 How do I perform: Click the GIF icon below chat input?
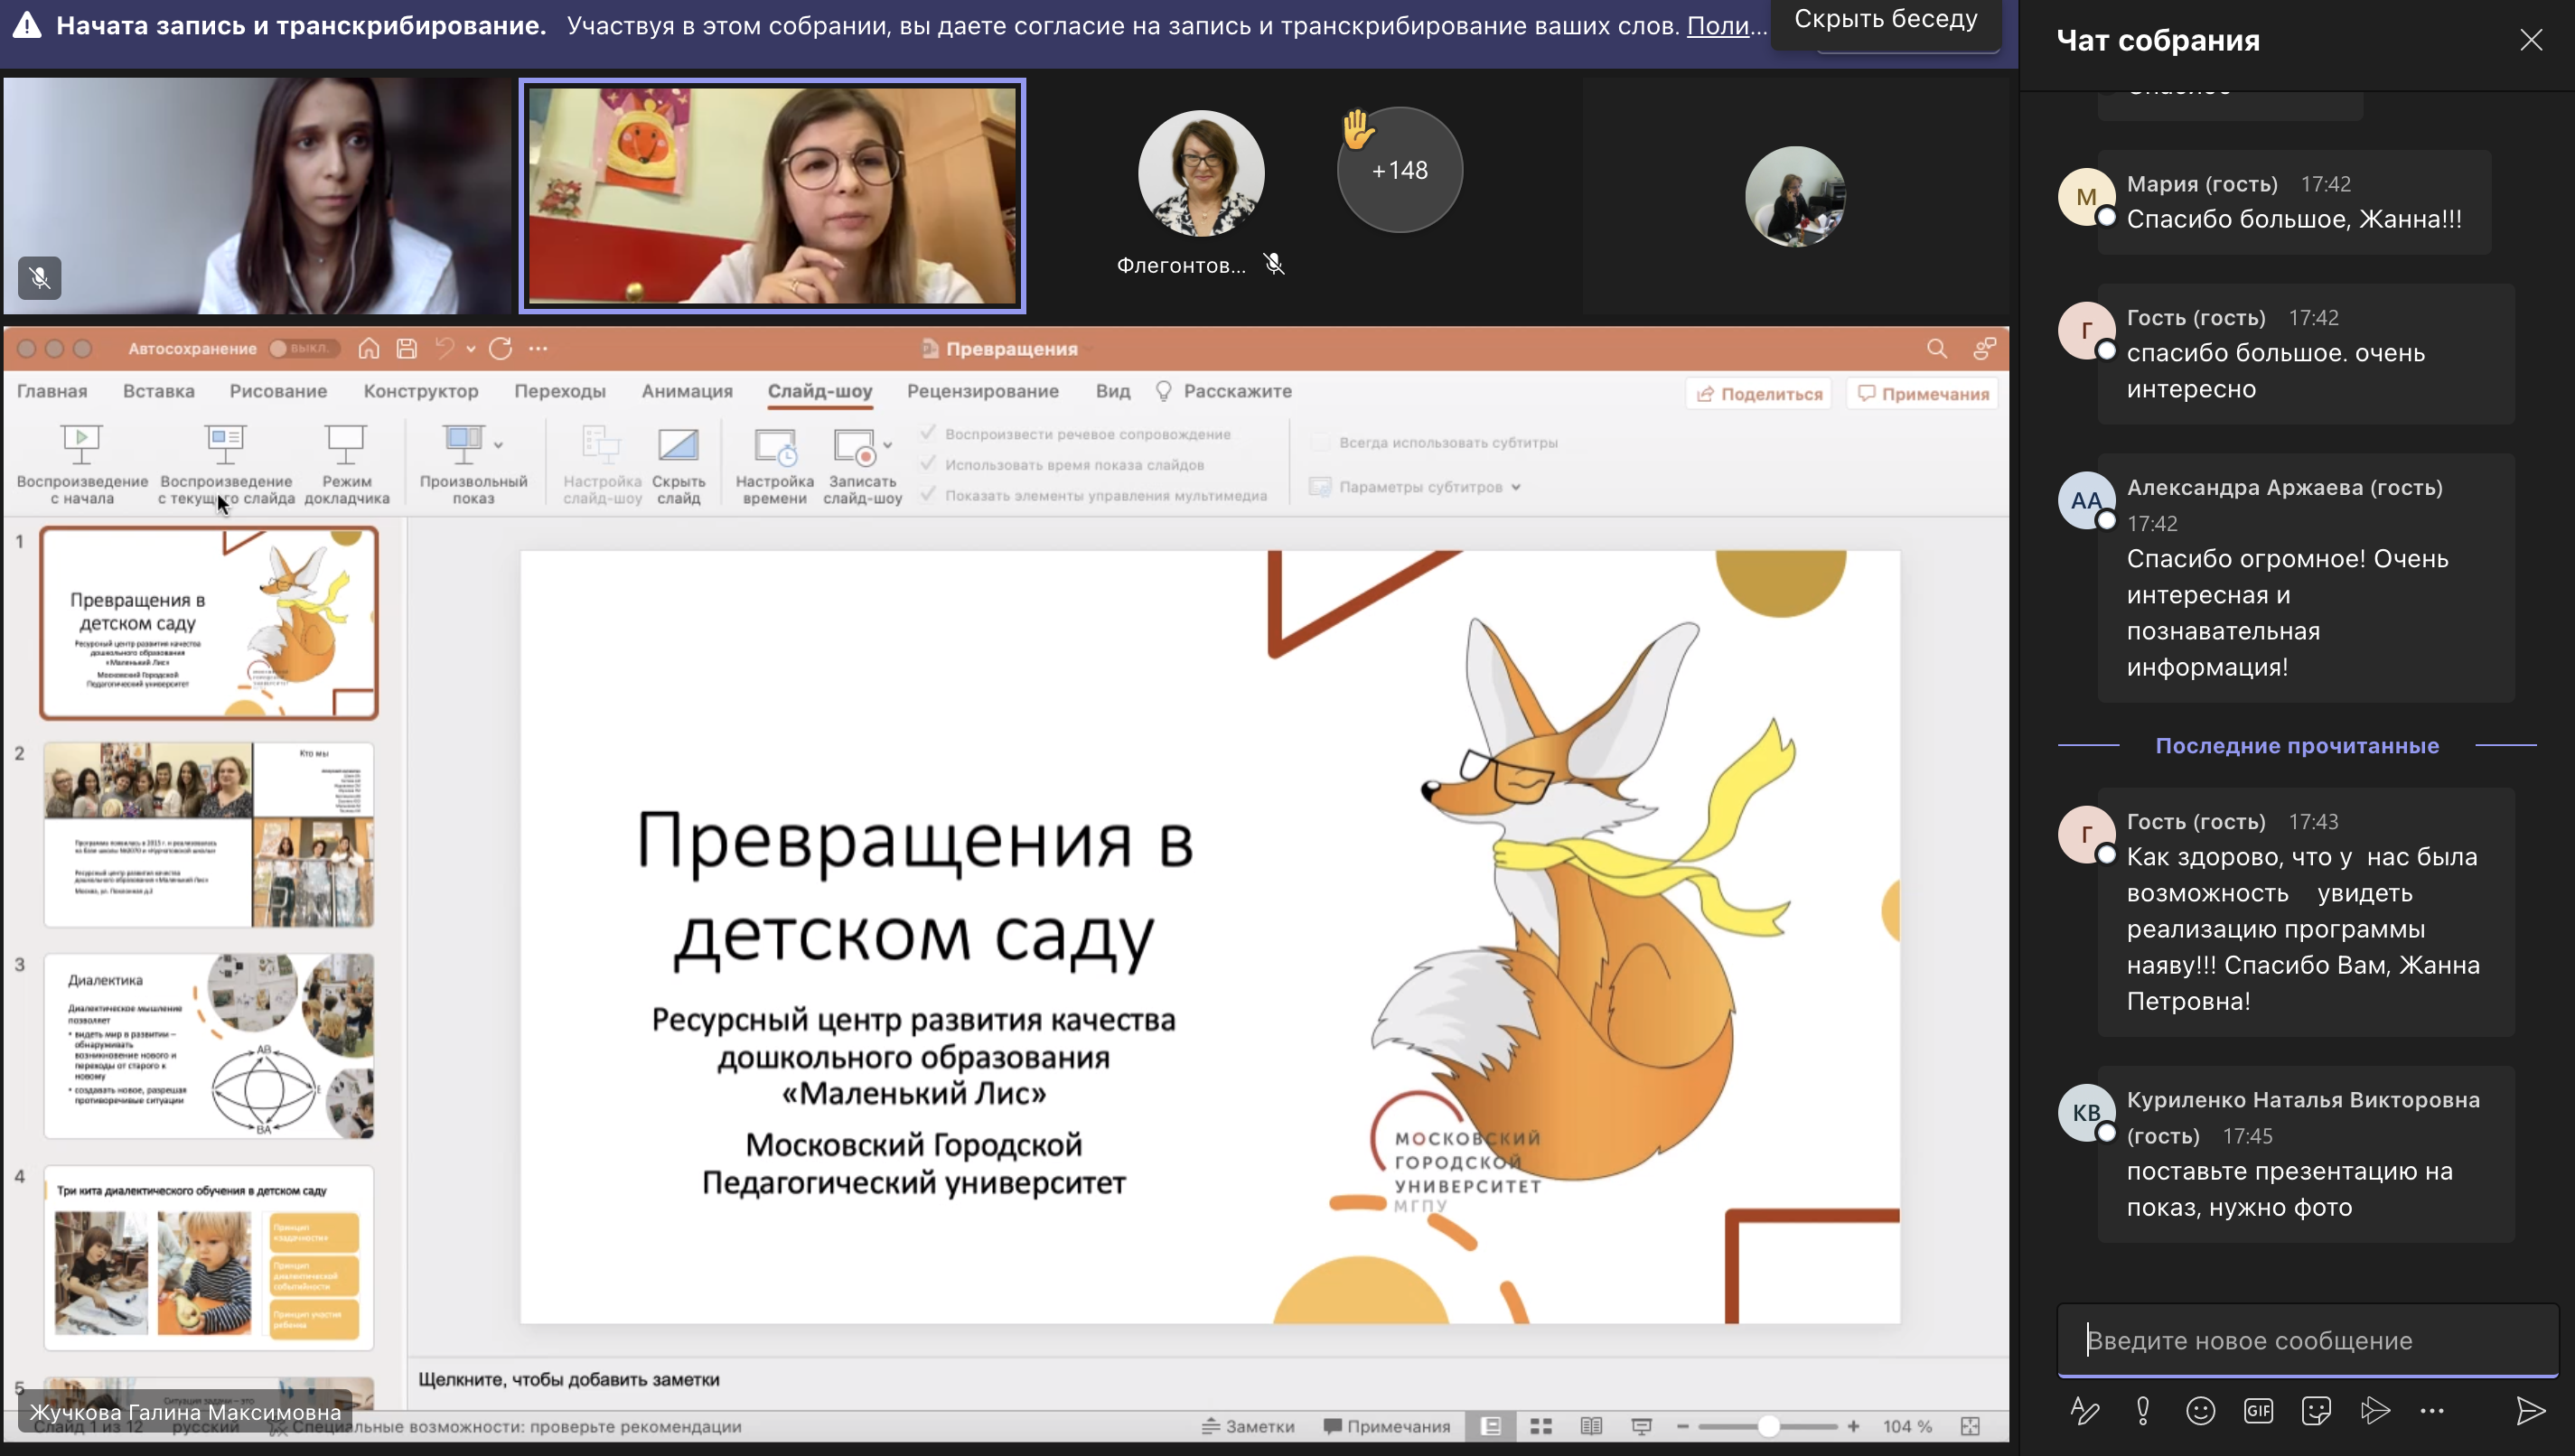tap(2258, 1411)
